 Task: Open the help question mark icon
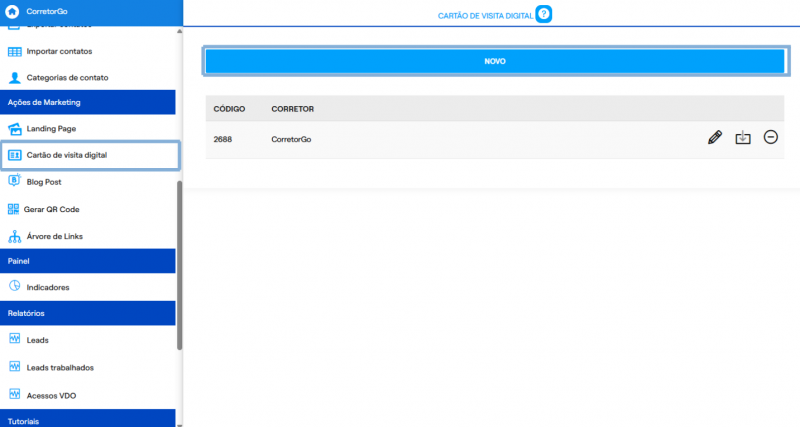tap(543, 14)
